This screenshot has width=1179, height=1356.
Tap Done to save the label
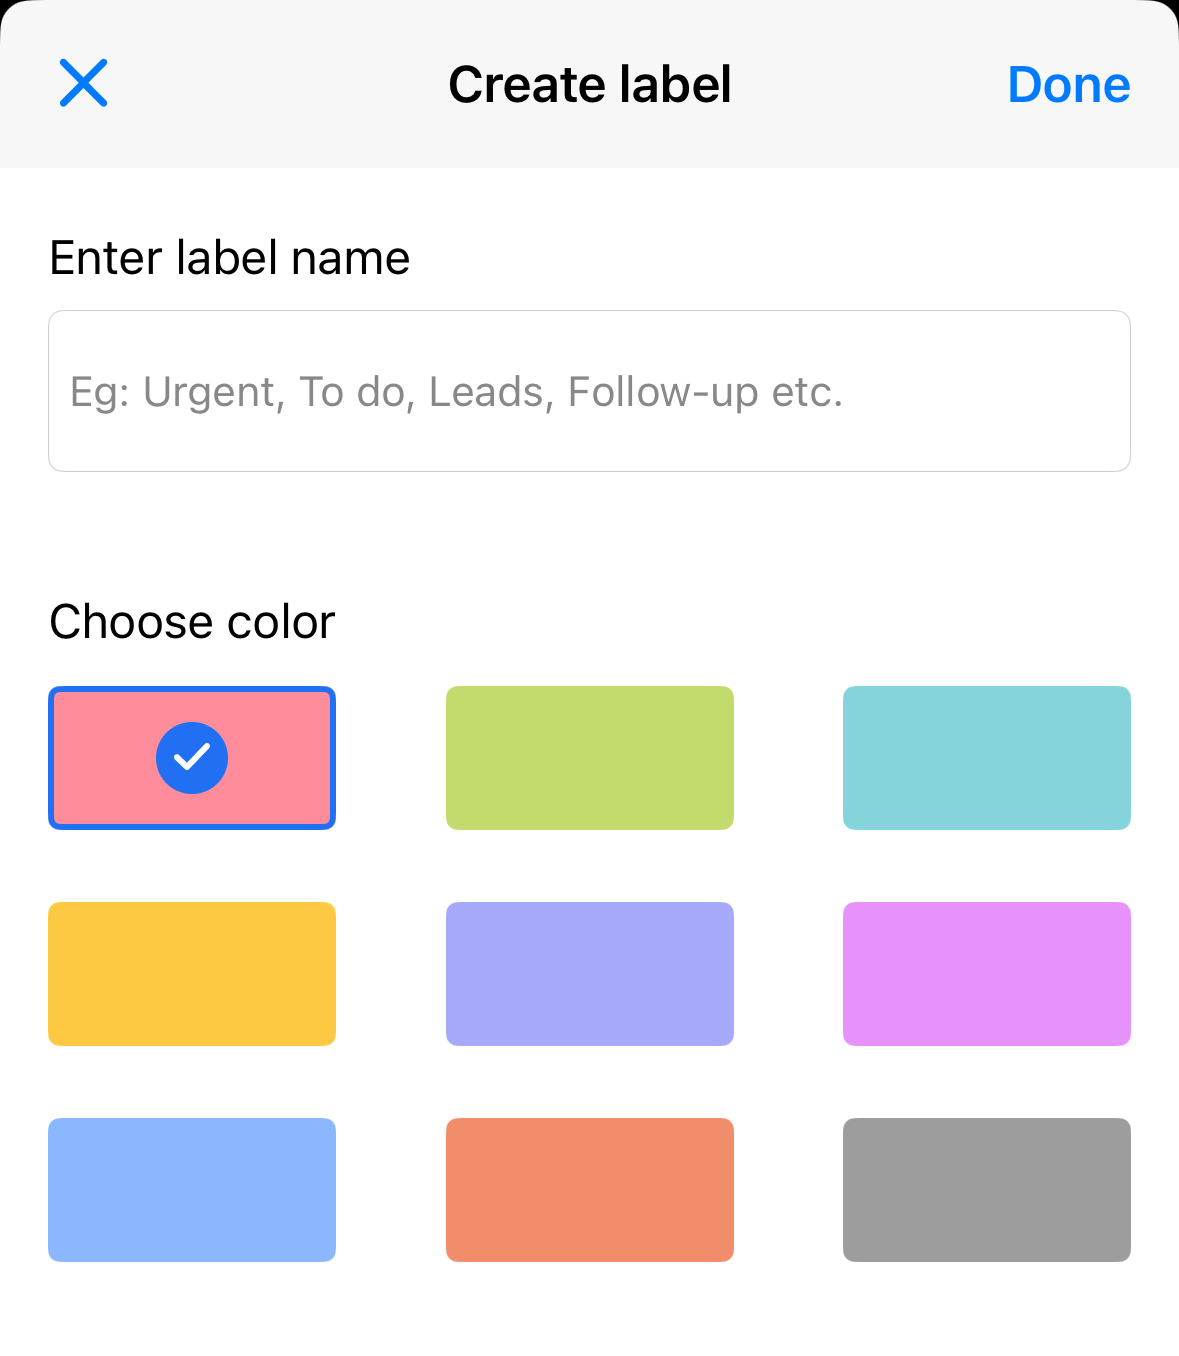pyautogui.click(x=1068, y=84)
